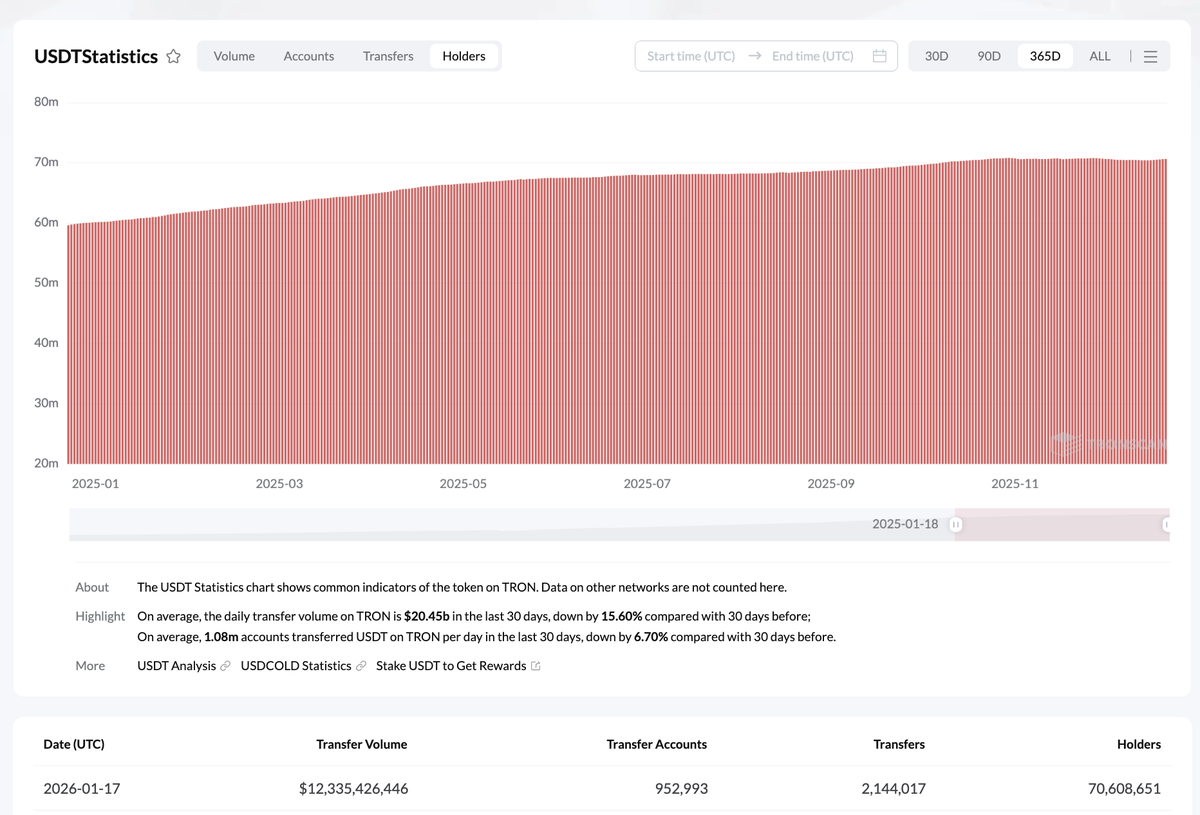The image size is (1200, 815).
Task: Click the End time (UTC) field
Action: 812,56
